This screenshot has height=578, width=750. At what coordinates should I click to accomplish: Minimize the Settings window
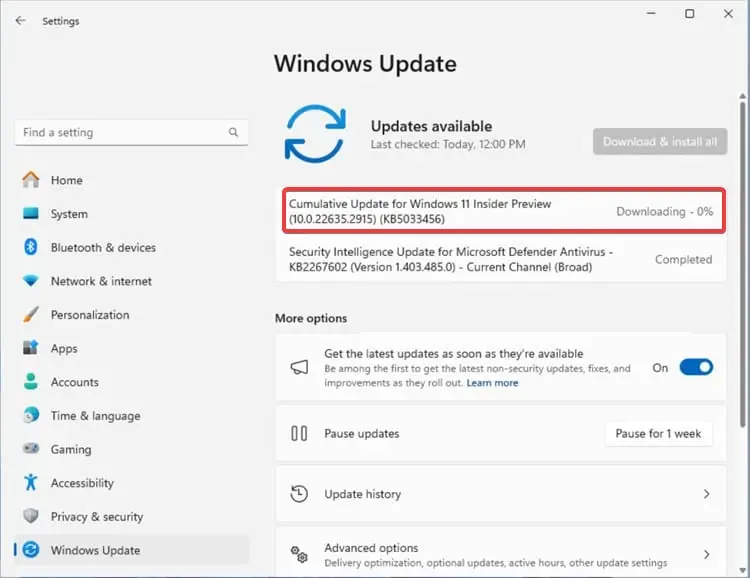pyautogui.click(x=651, y=14)
